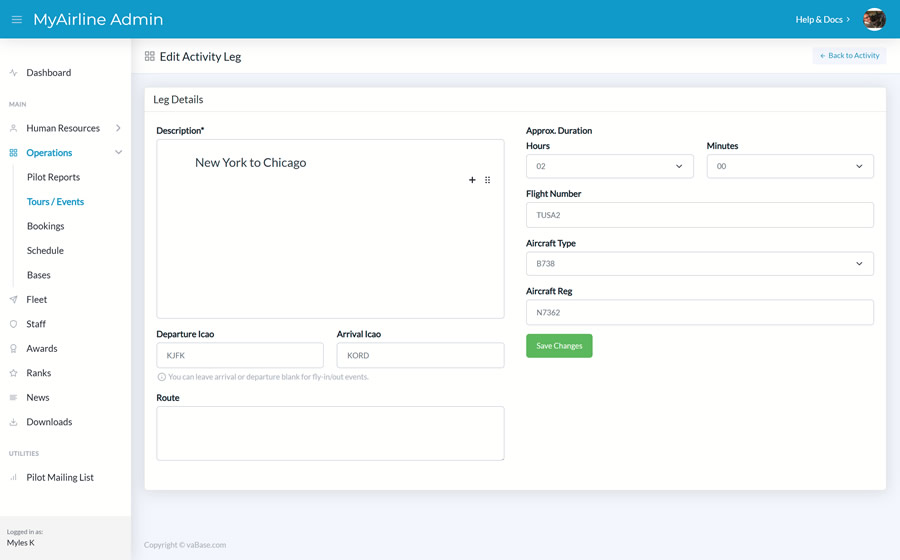The image size is (900, 560).
Task: Click Back to Activity button
Action: (x=849, y=56)
